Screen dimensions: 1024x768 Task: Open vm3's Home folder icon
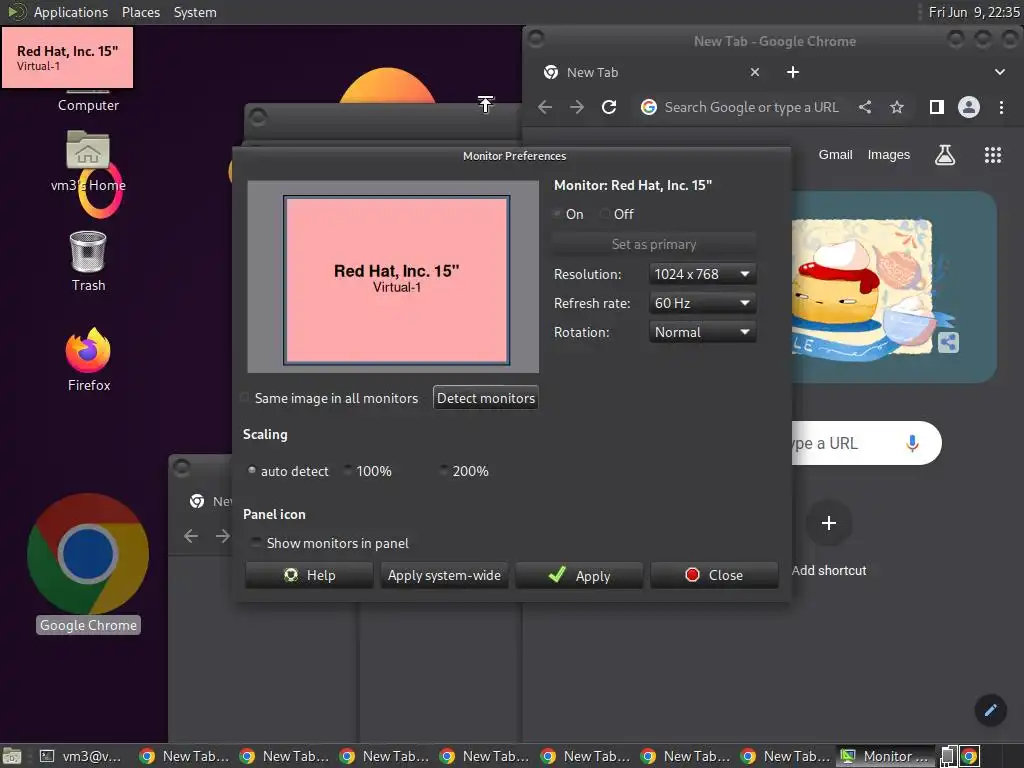click(x=88, y=162)
